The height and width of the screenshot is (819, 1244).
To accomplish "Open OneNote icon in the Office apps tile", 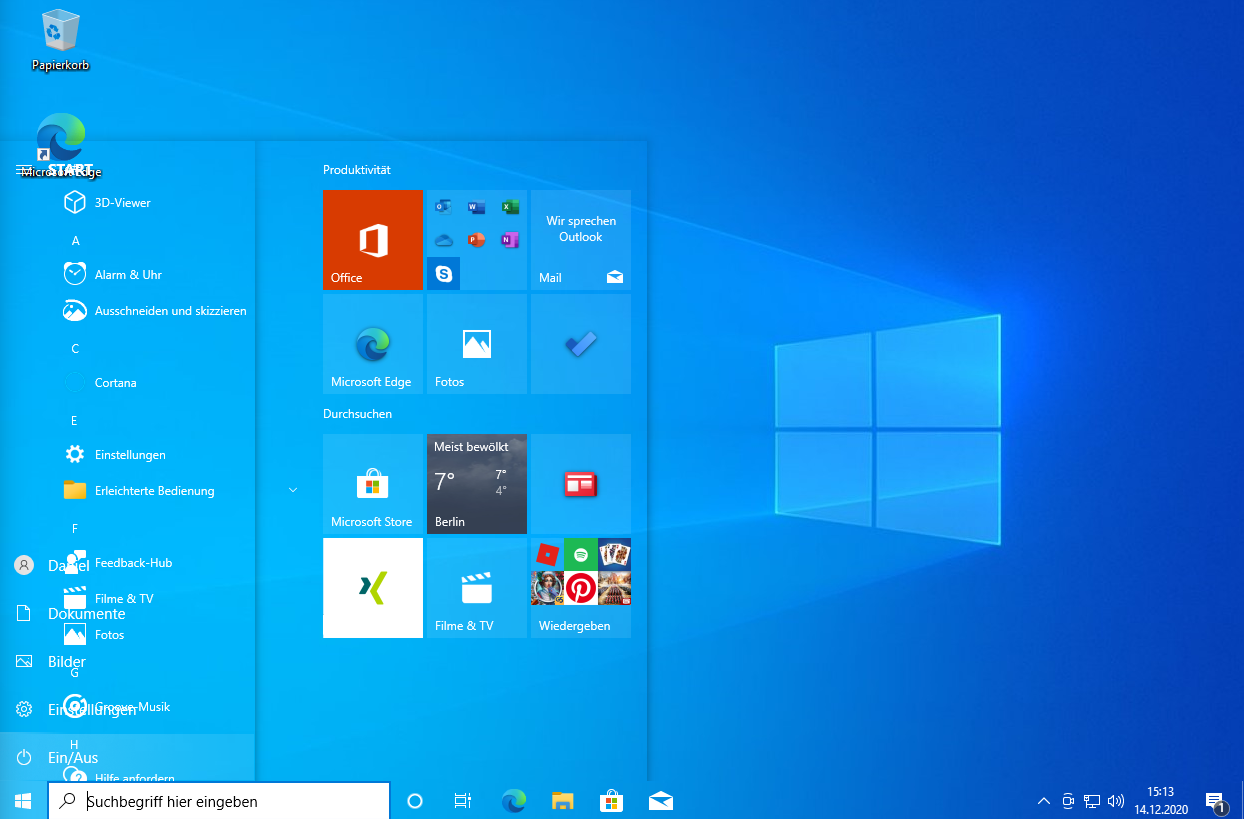I will pos(509,240).
